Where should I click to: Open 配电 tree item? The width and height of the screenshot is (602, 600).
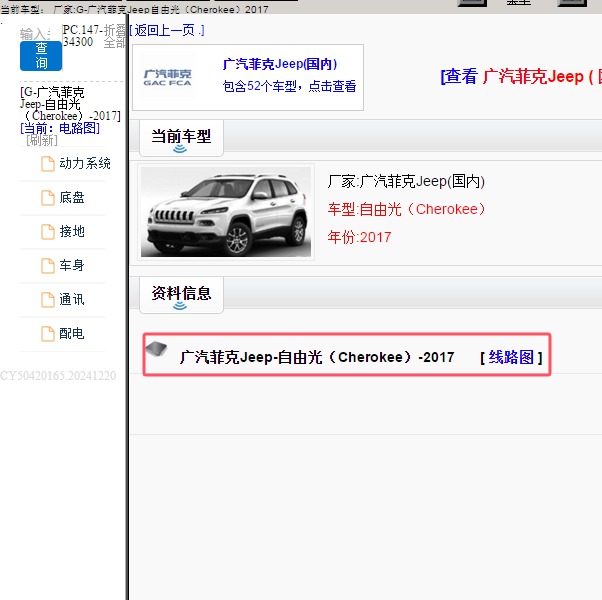pos(72,333)
